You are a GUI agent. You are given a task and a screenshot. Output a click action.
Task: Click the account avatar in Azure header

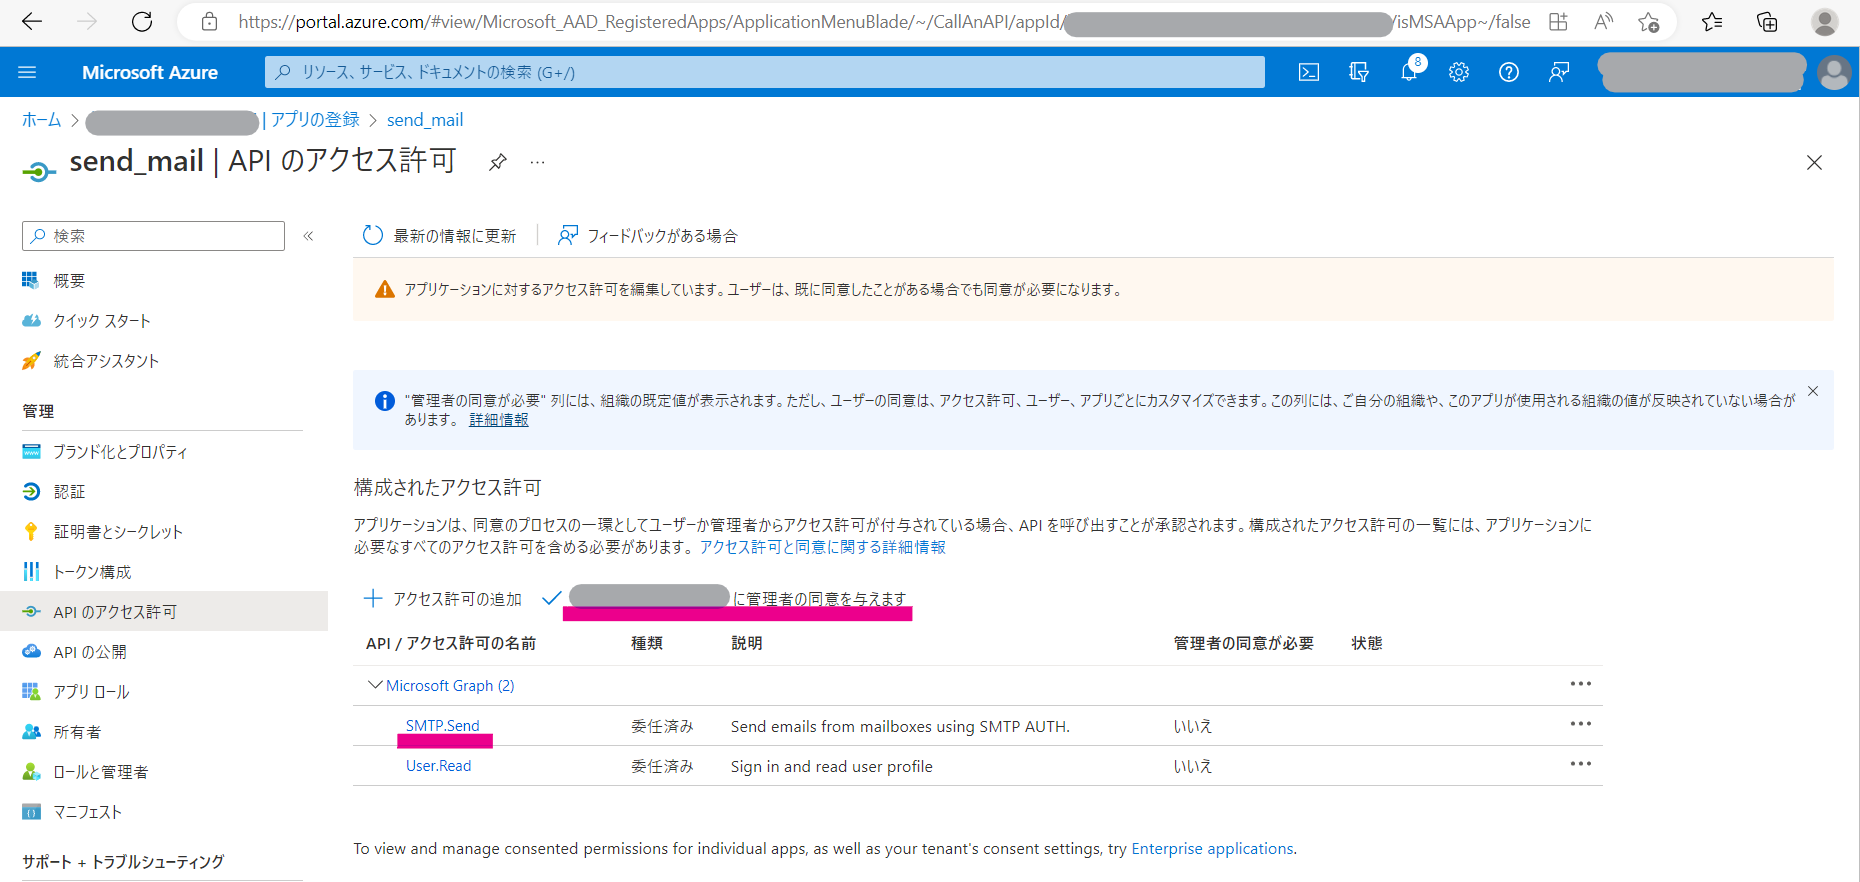tap(1834, 72)
